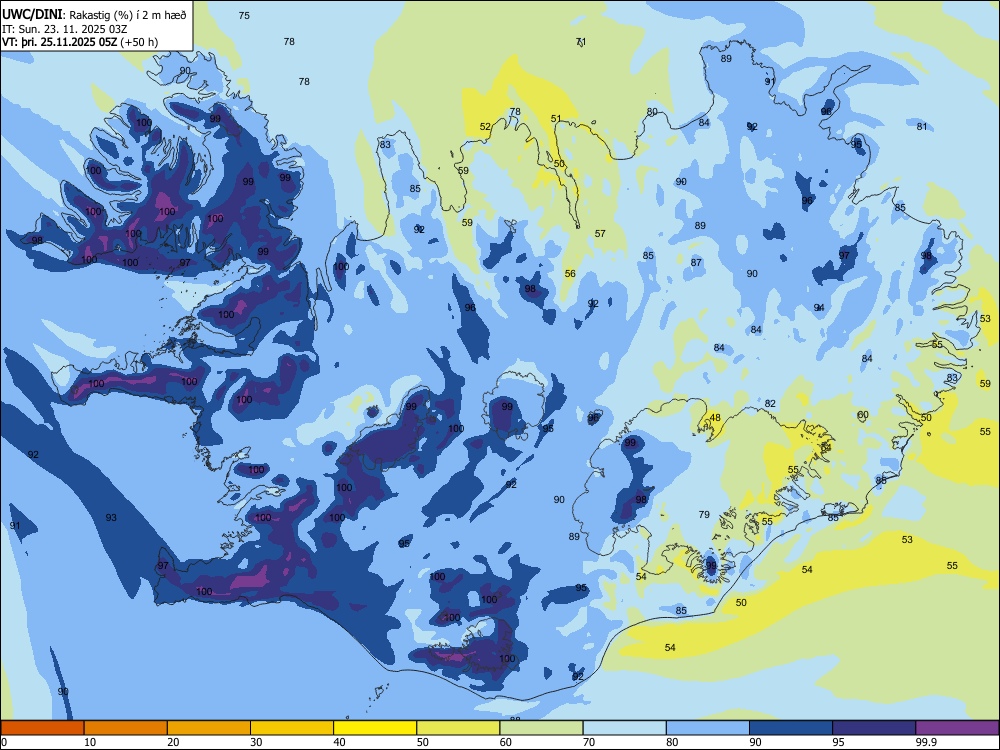
Task: Click the orange 10–20 legend swatch
Action: pos(126,728)
